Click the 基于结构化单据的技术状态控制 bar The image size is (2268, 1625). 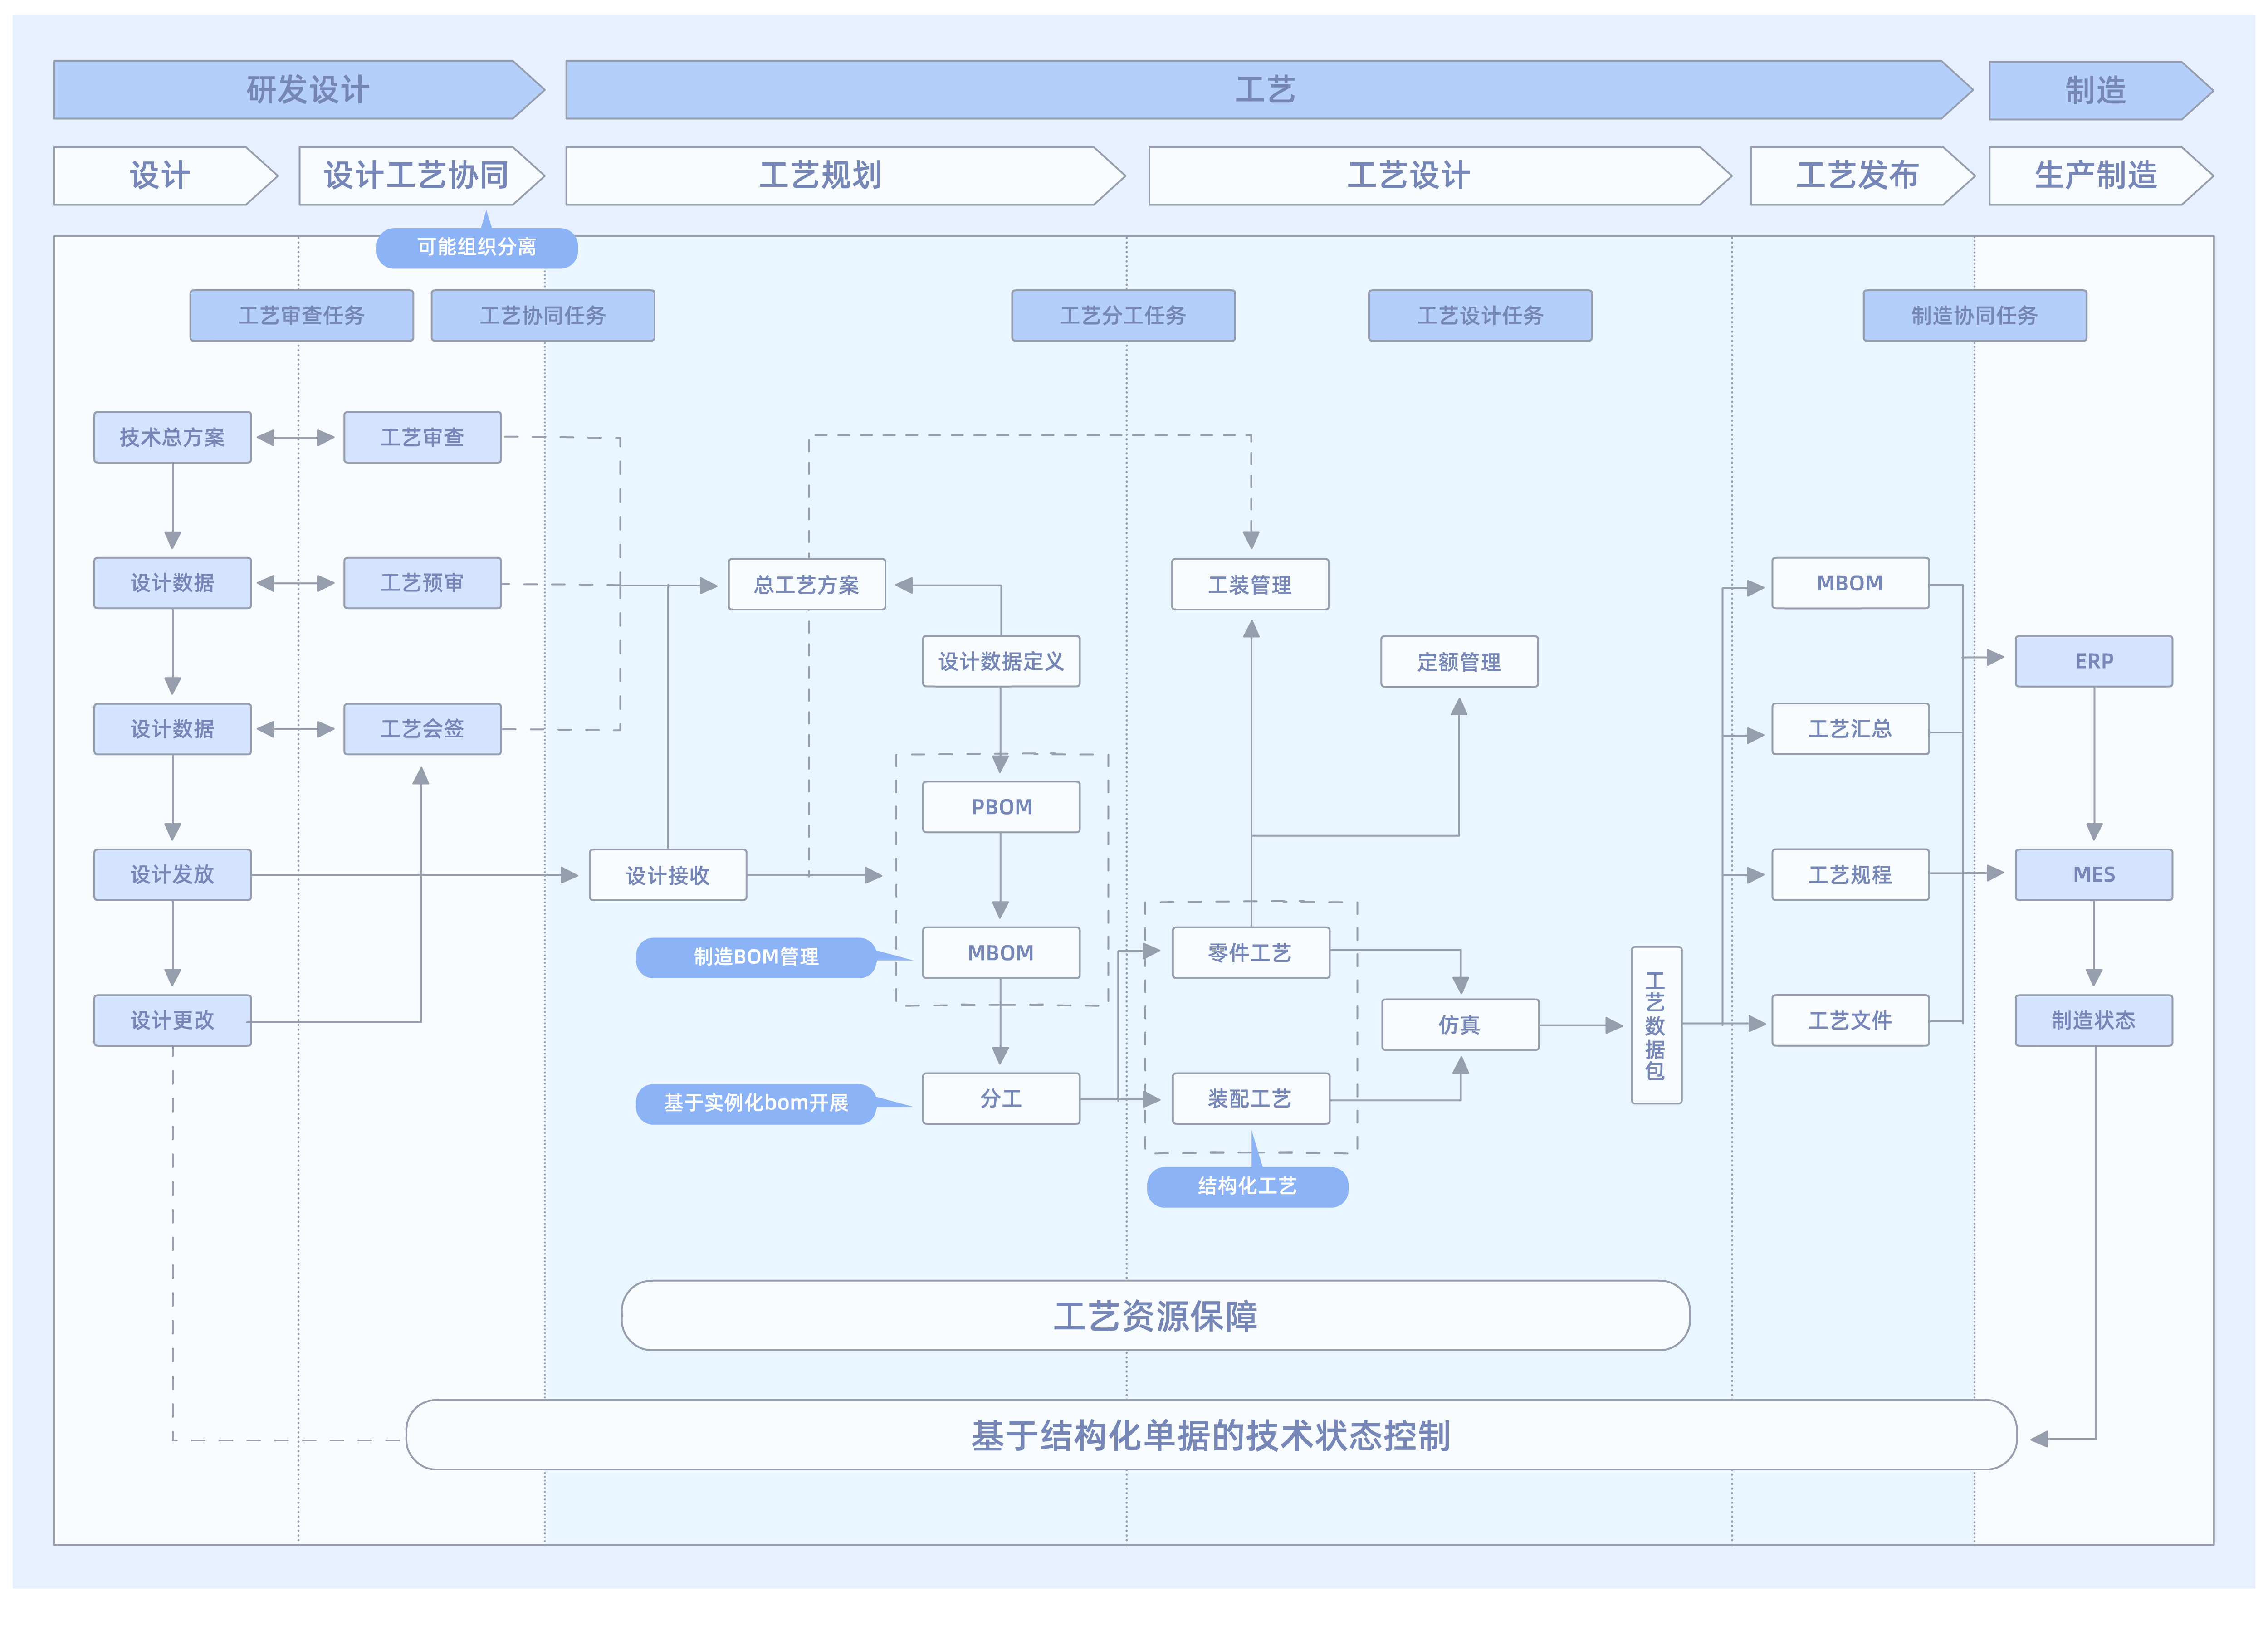1210,1435
